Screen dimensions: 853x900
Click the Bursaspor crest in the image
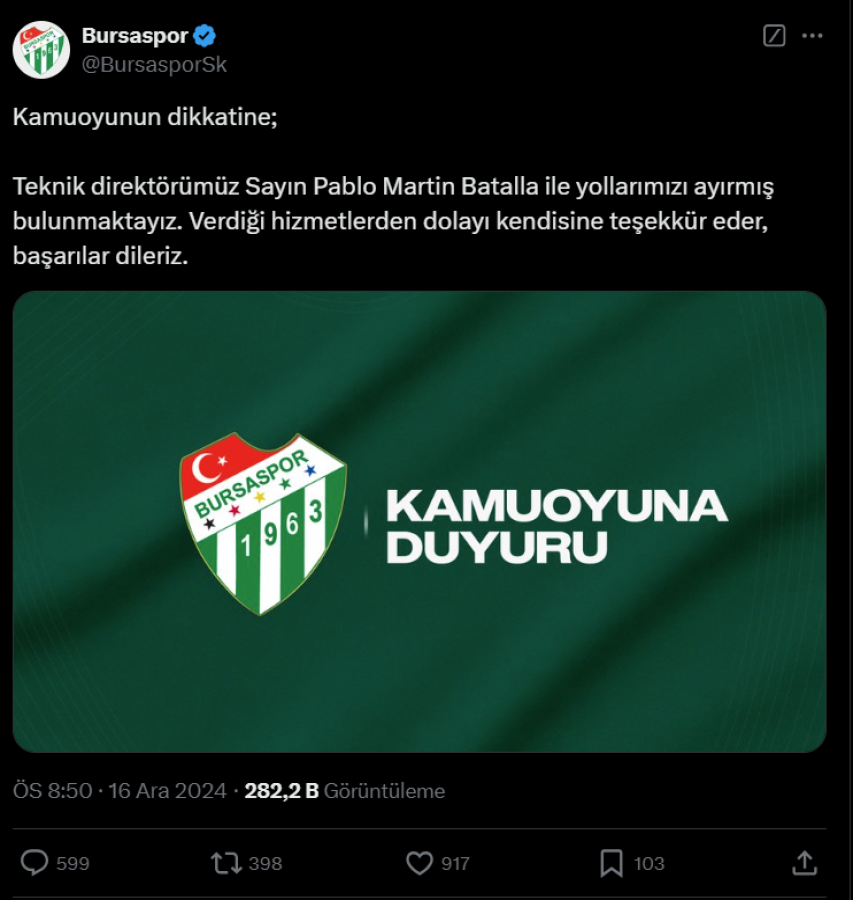click(263, 523)
